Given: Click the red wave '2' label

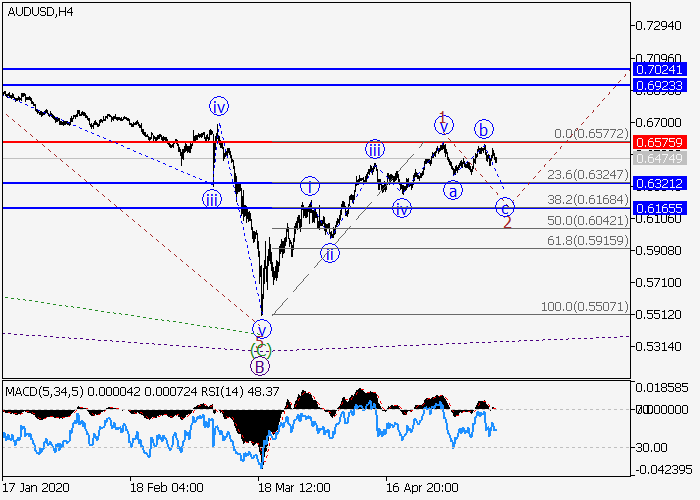Looking at the screenshot, I should (x=508, y=223).
